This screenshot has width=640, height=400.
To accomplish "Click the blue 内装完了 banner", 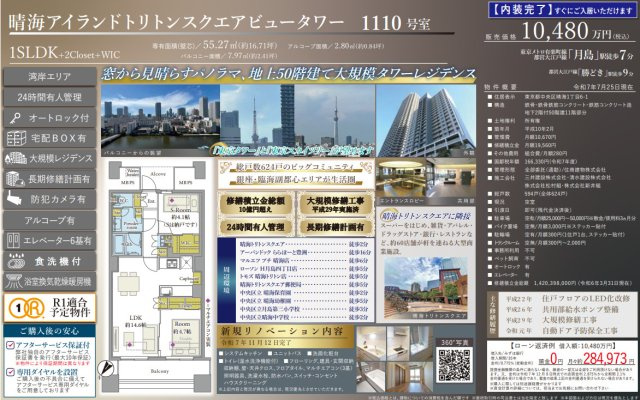I will pos(562,11).
